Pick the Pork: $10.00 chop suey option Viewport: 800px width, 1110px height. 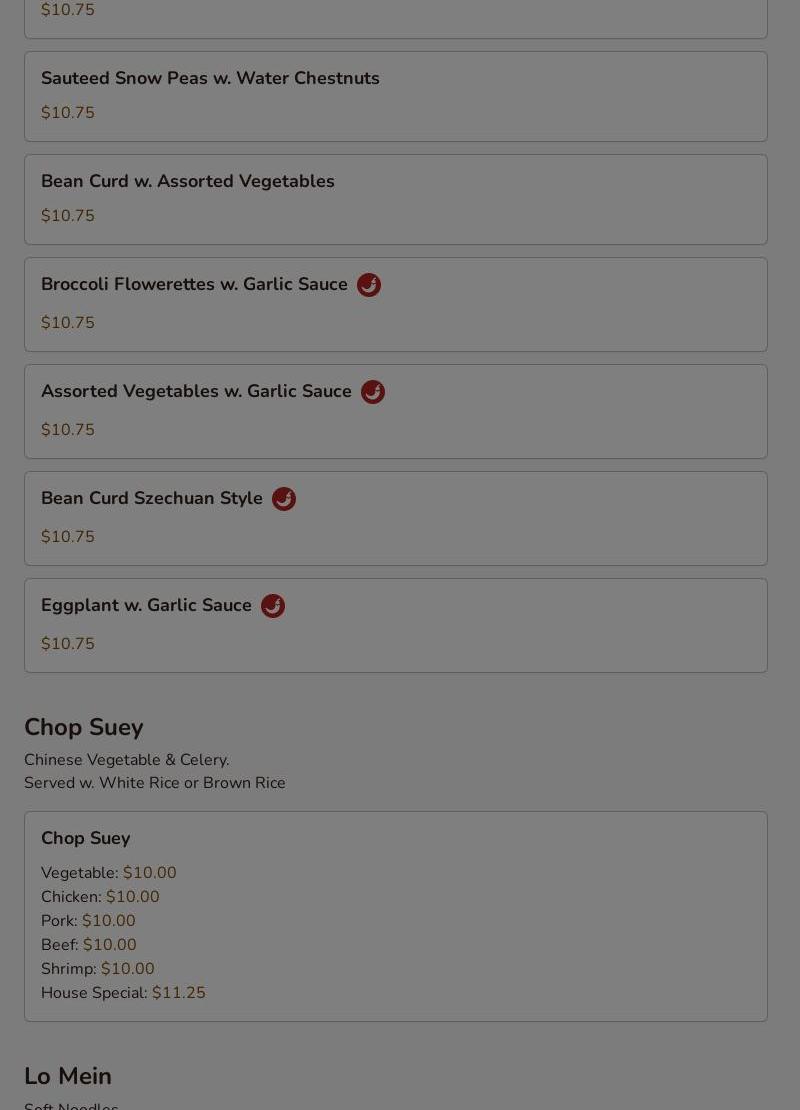coord(88,920)
